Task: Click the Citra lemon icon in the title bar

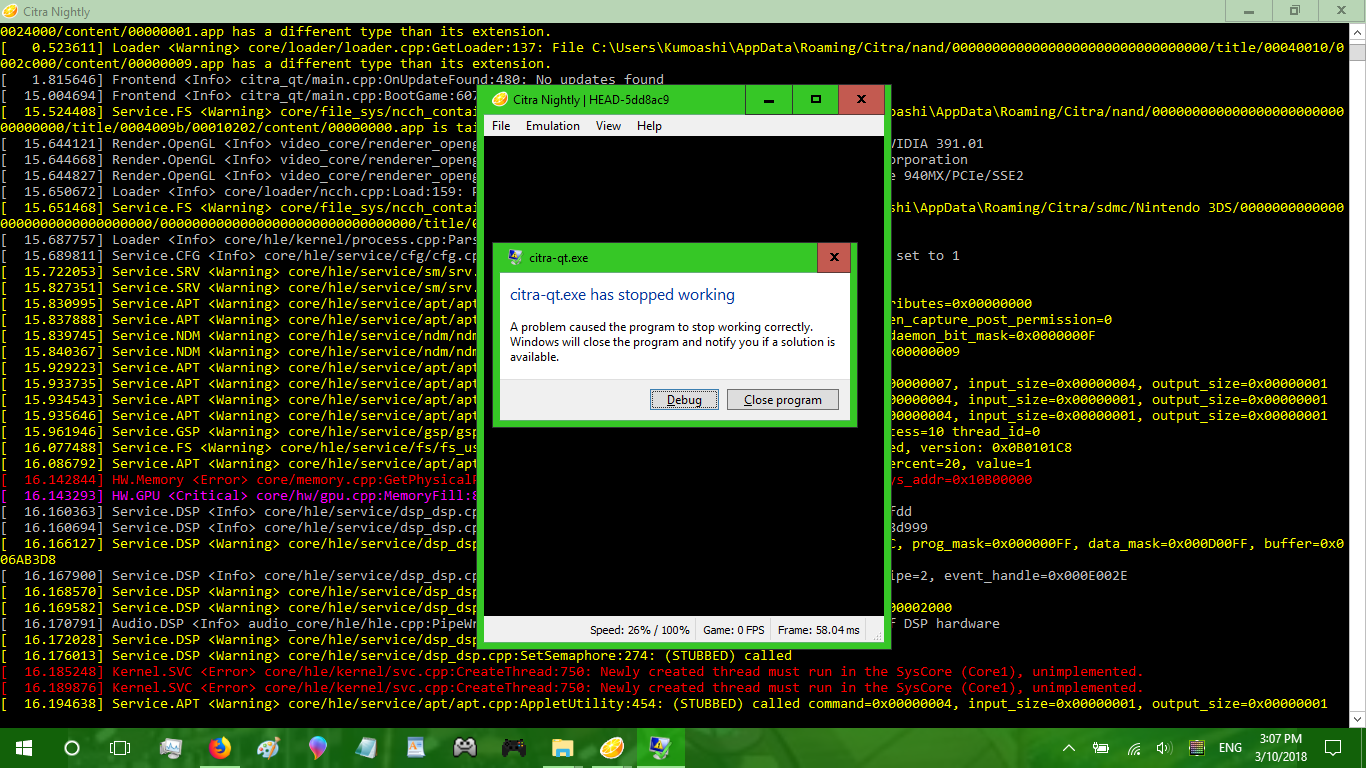Action: click(500, 99)
